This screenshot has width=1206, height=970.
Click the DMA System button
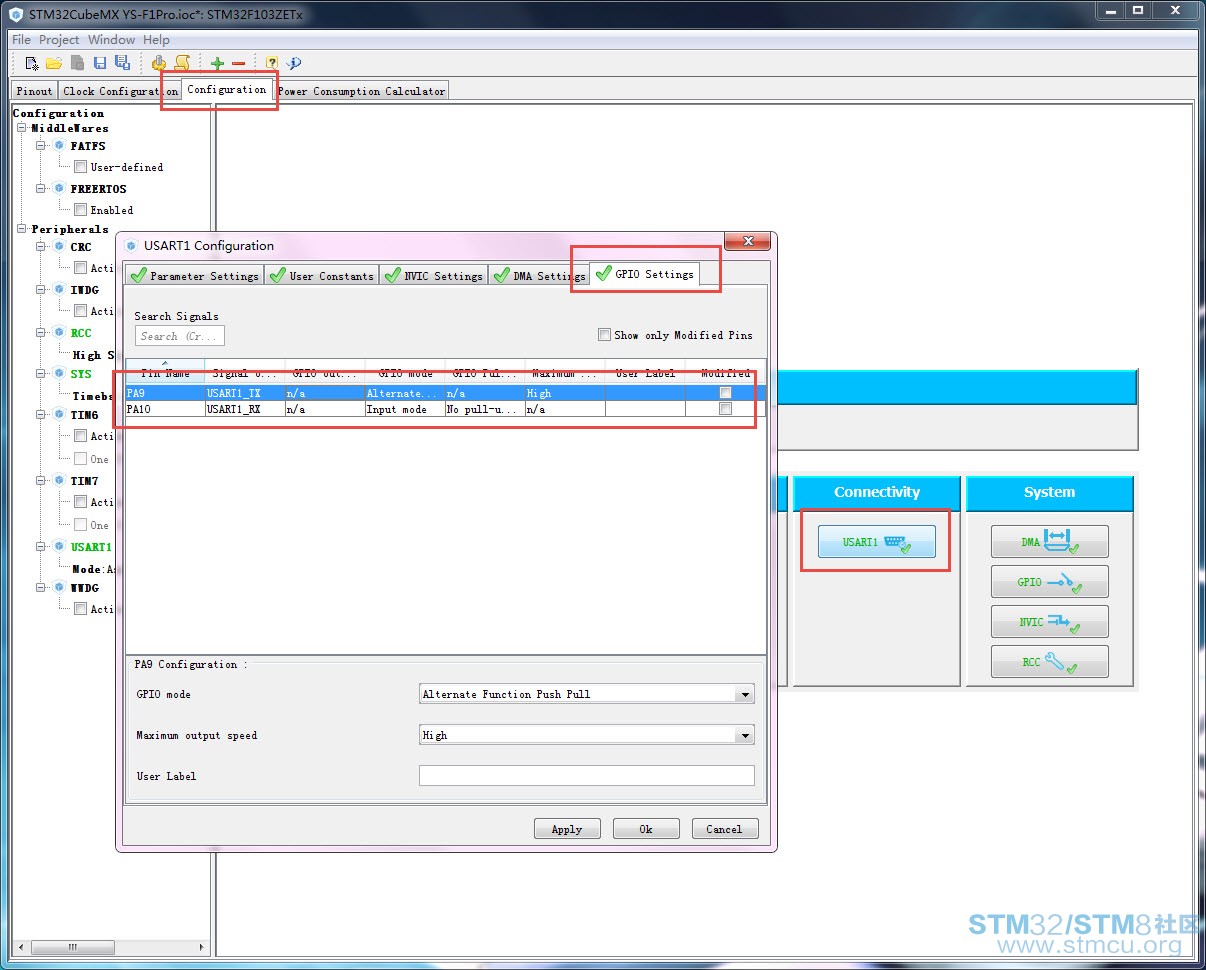point(1050,542)
